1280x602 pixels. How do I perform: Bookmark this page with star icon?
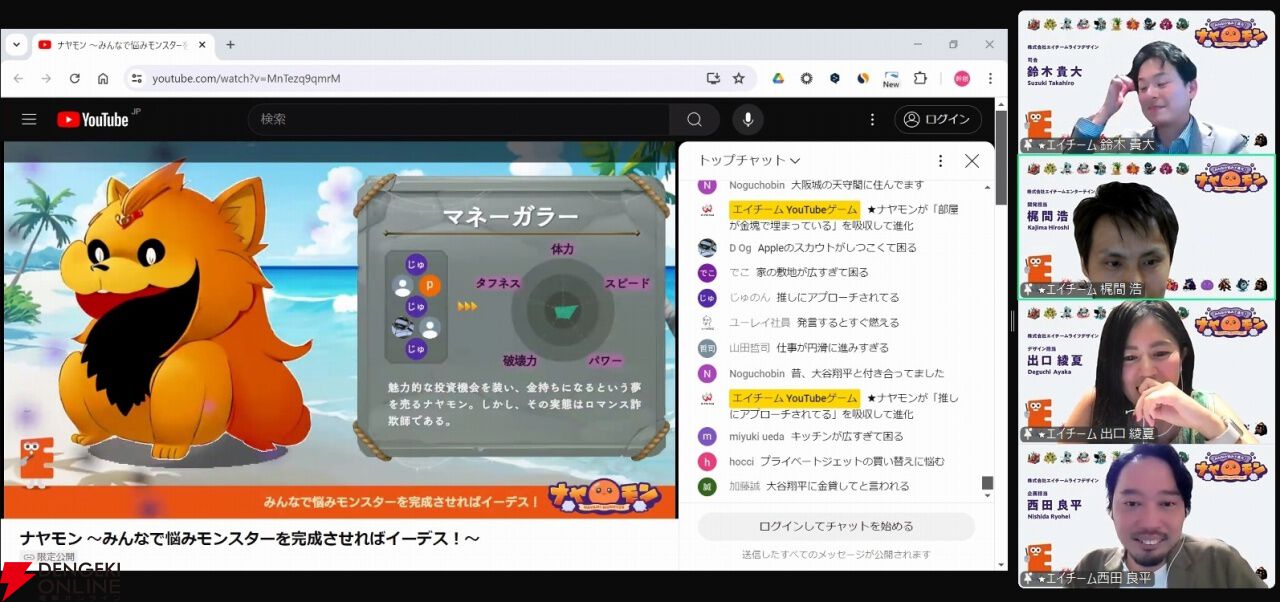[x=739, y=78]
